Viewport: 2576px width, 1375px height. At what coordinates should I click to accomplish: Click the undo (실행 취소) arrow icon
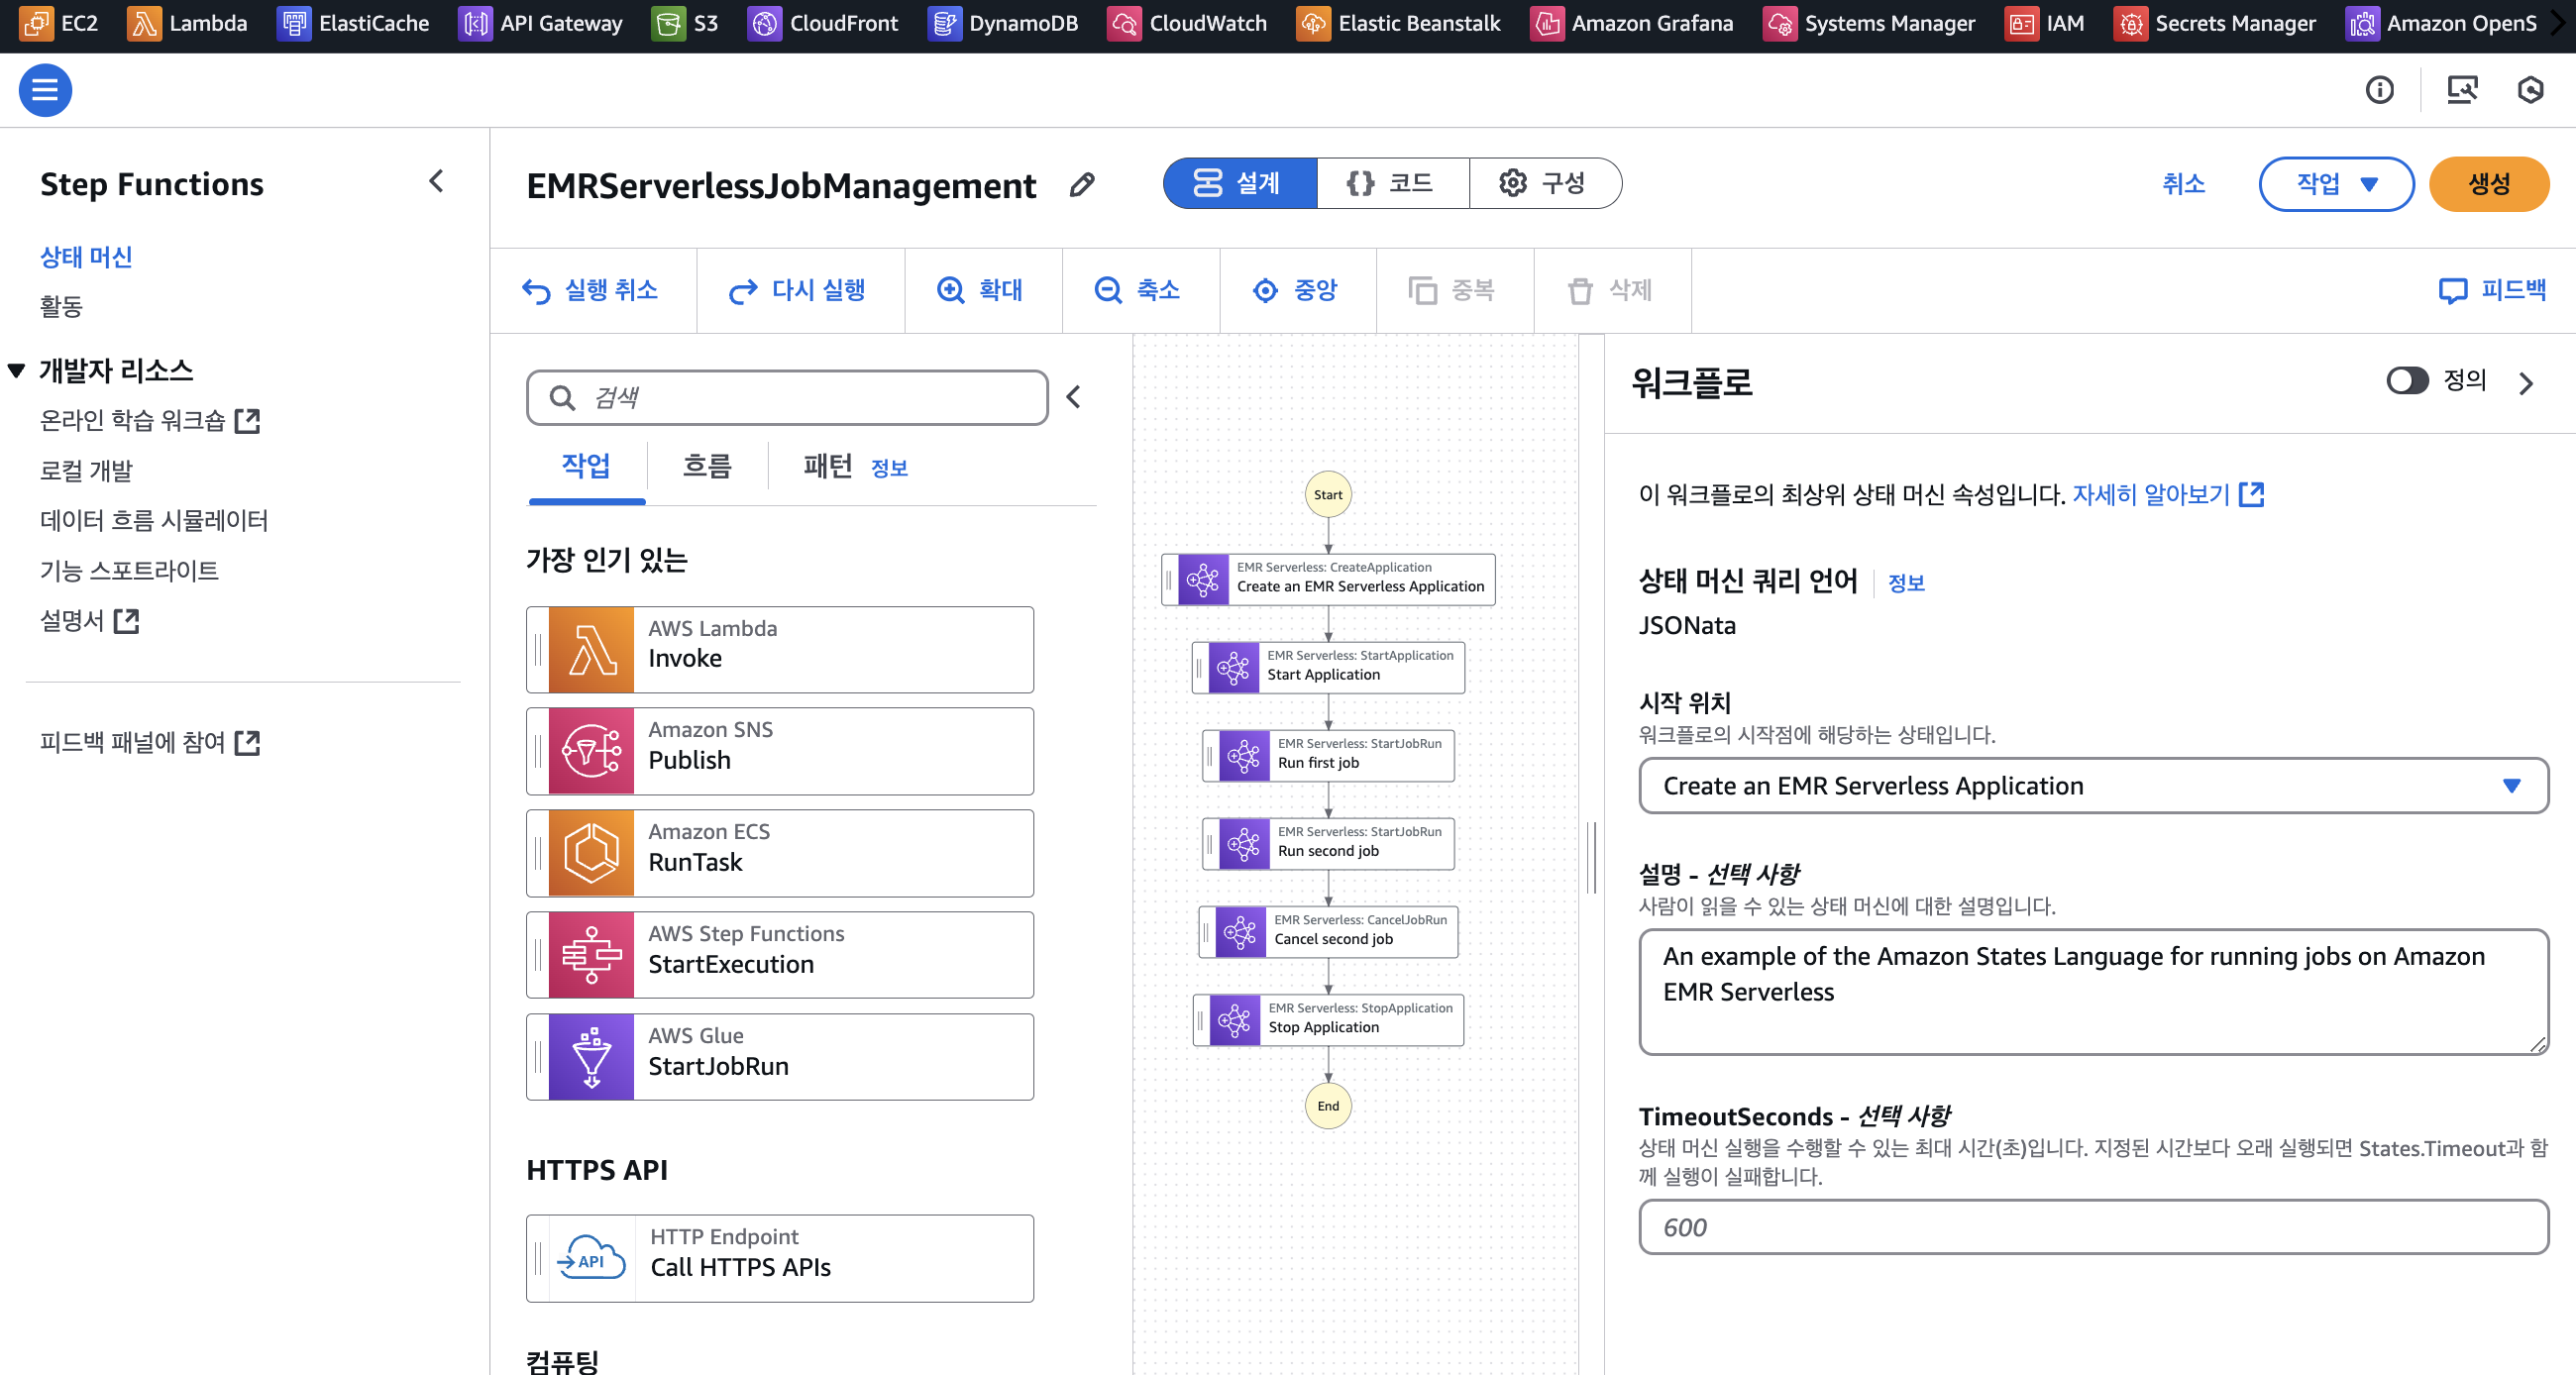[536, 291]
